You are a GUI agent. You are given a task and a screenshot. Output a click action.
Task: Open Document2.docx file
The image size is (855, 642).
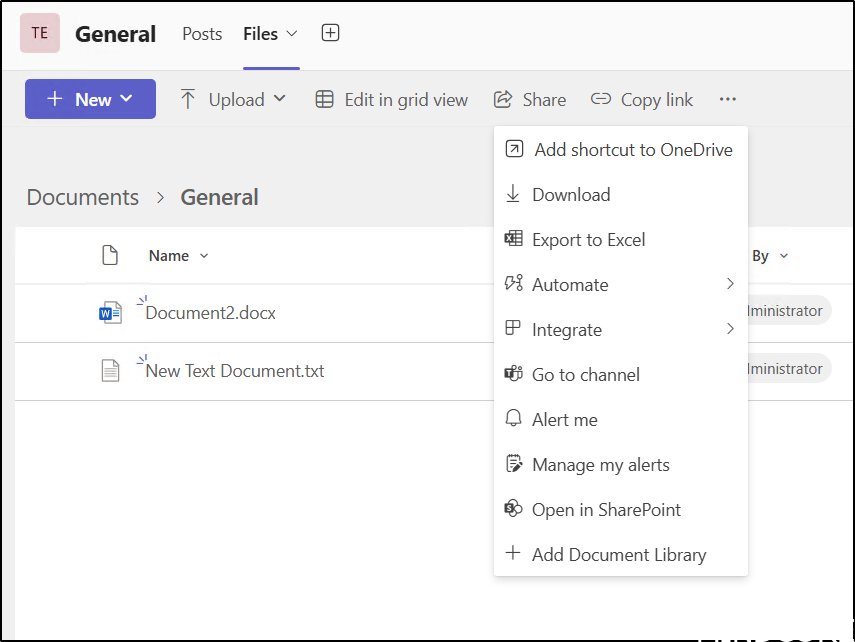click(x=211, y=313)
